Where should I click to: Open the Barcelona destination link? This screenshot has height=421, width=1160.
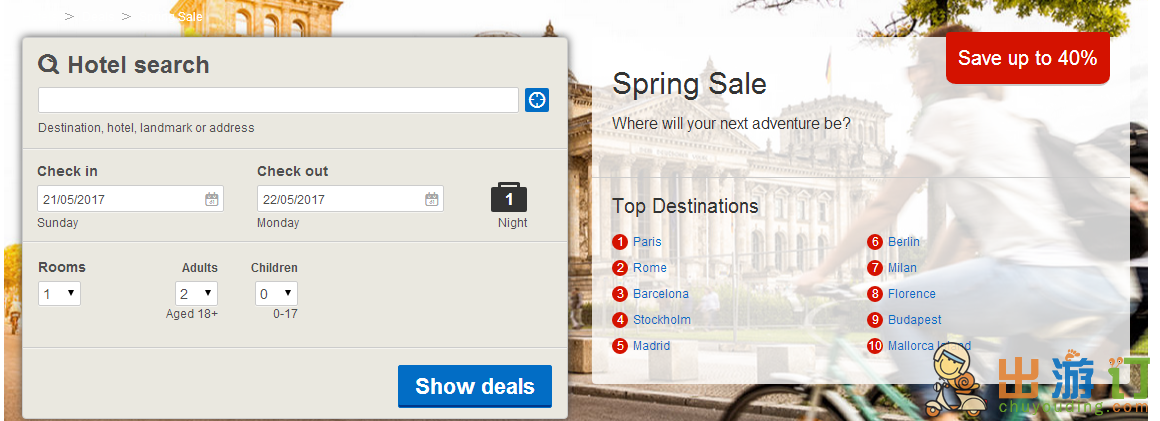pos(661,294)
